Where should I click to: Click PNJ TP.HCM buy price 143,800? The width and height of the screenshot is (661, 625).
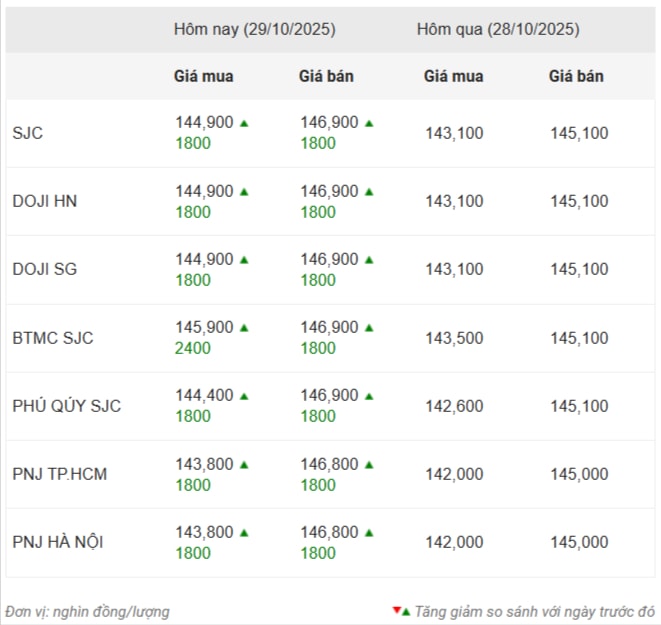click(204, 464)
